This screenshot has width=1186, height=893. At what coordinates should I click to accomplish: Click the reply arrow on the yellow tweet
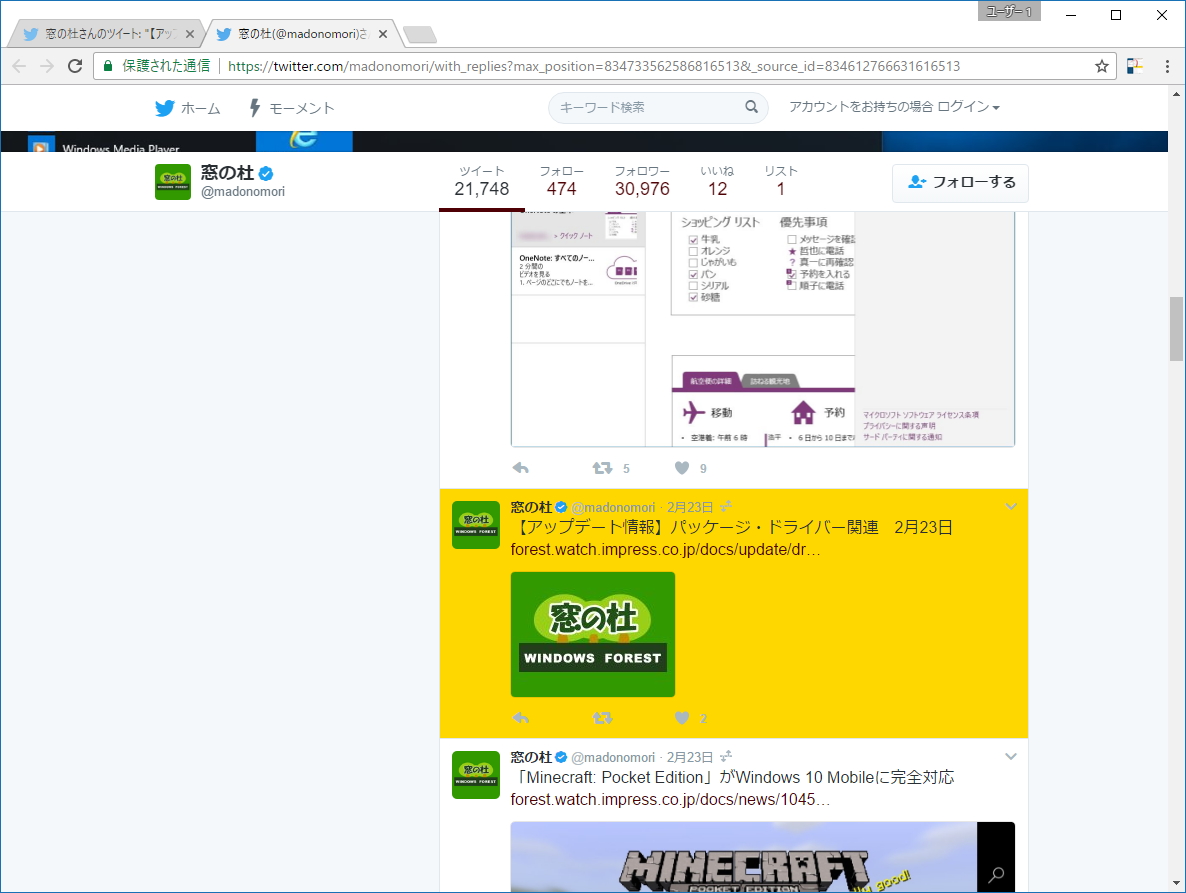pyautogui.click(x=521, y=718)
